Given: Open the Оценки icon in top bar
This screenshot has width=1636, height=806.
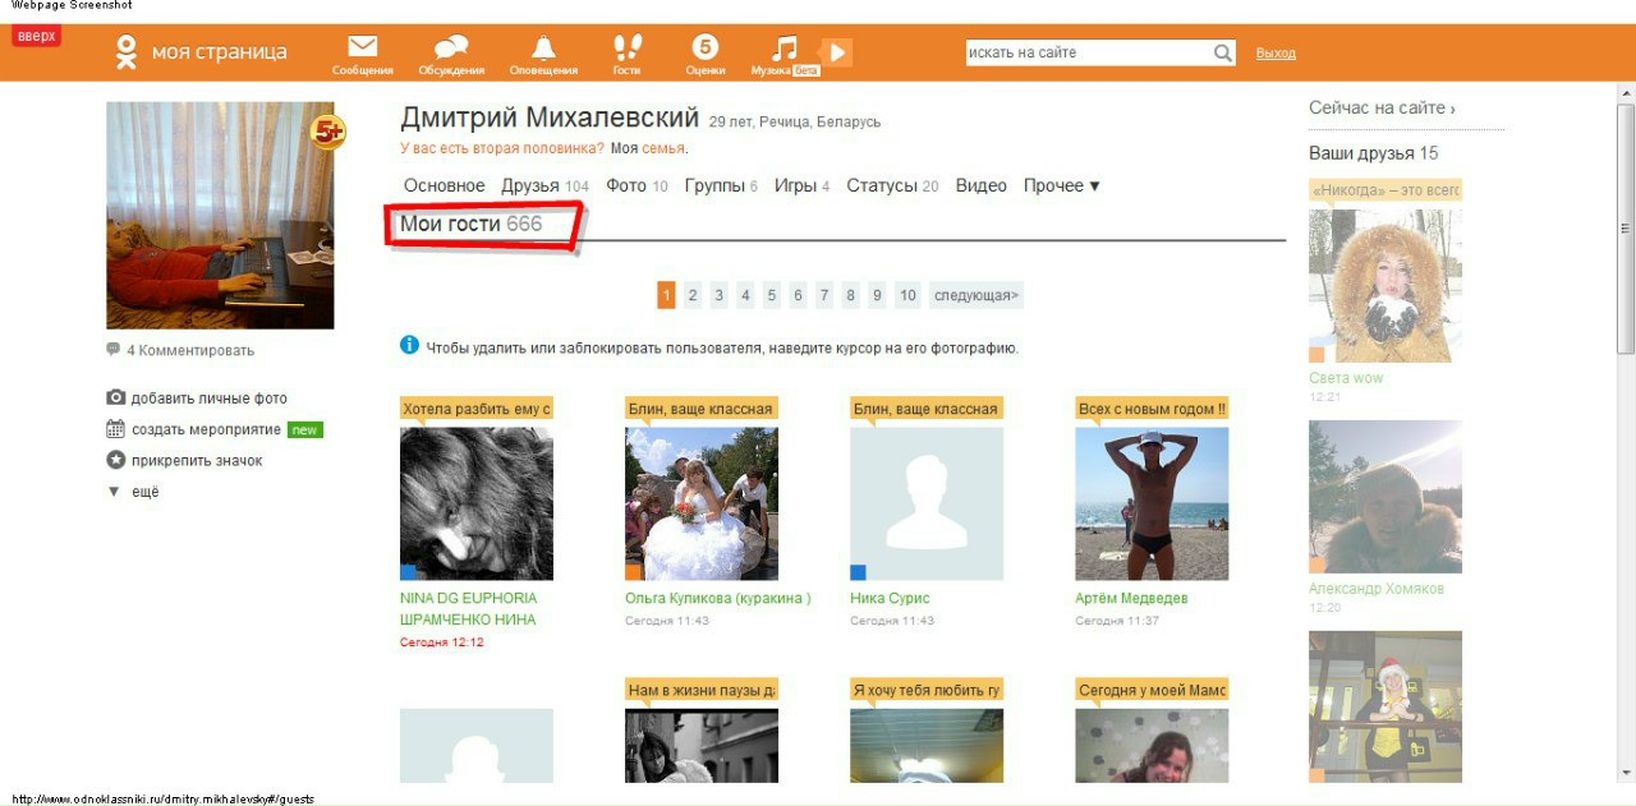Looking at the screenshot, I should point(705,47).
